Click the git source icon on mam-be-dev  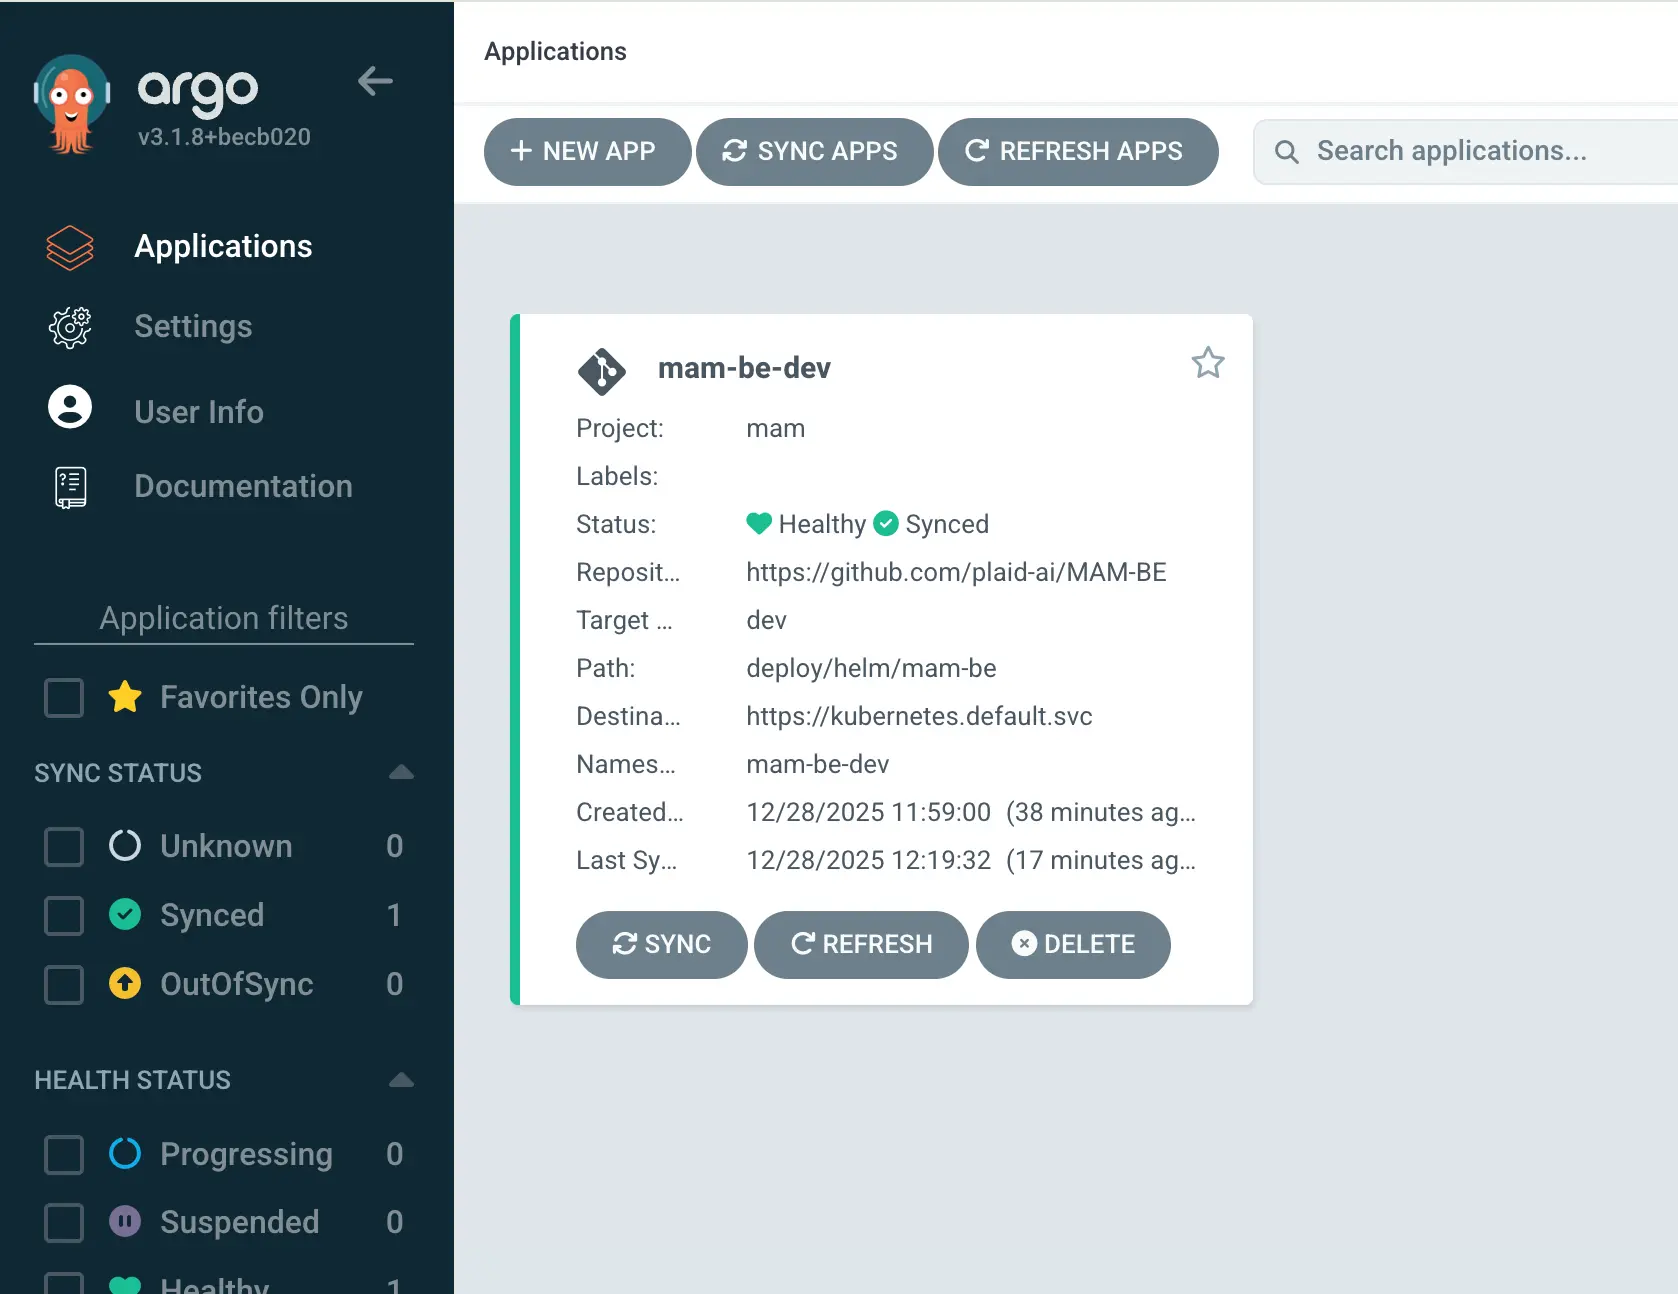602,371
